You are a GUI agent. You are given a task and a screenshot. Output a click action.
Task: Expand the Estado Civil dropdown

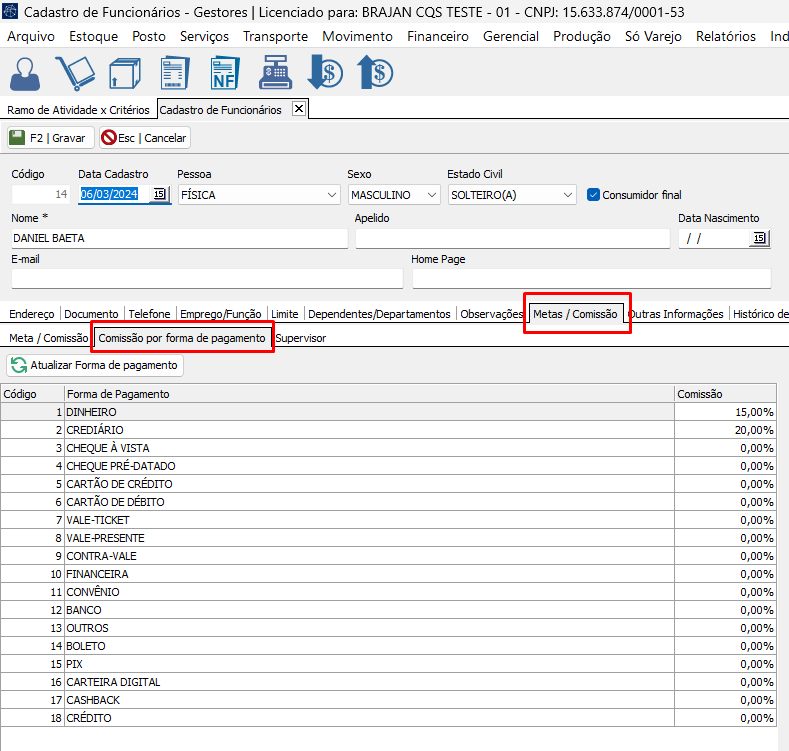point(568,195)
